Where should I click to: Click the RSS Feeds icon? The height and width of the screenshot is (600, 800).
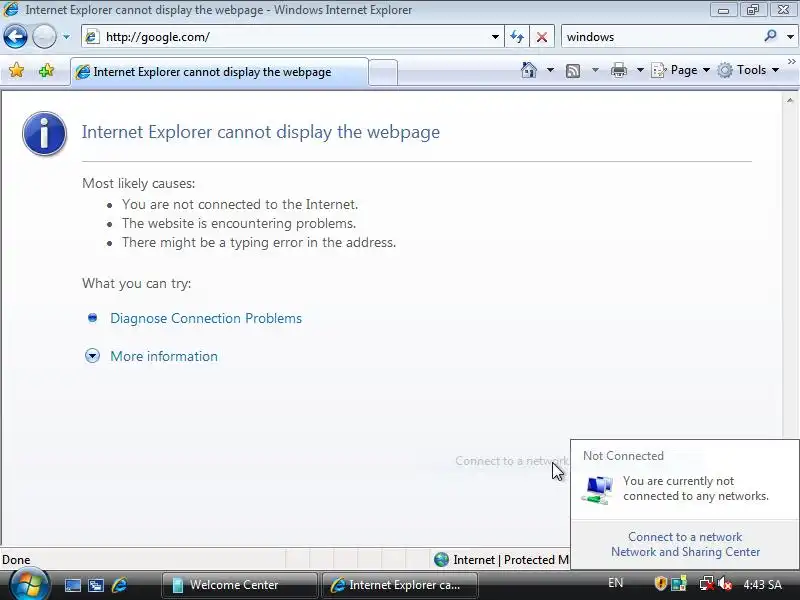[x=573, y=70]
